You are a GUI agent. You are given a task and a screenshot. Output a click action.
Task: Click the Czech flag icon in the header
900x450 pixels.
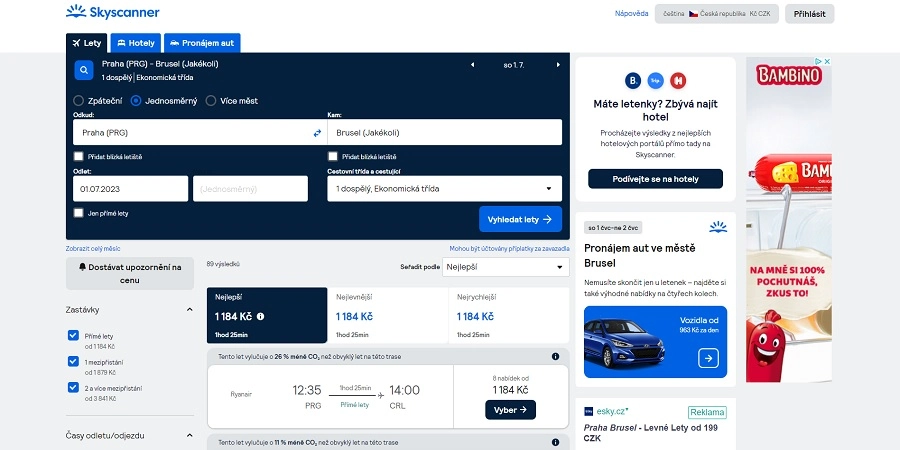693,14
